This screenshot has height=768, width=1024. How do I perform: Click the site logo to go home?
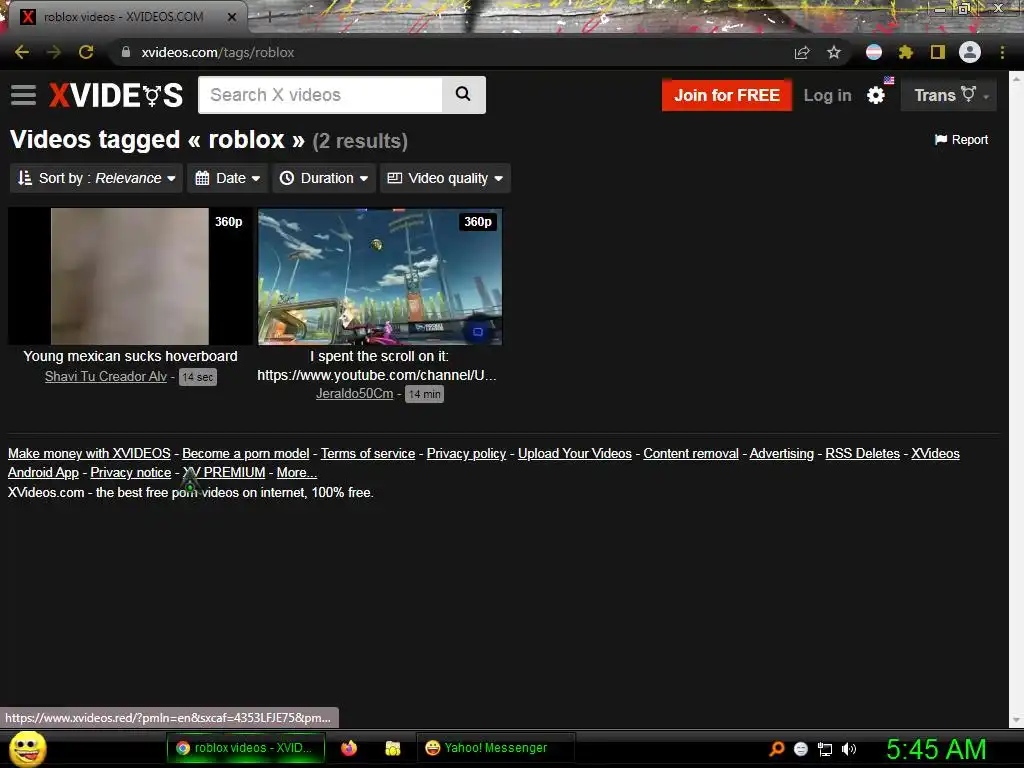click(116, 95)
